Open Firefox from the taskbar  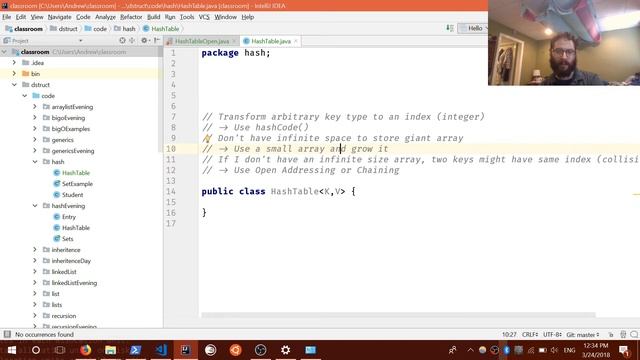coord(86,350)
